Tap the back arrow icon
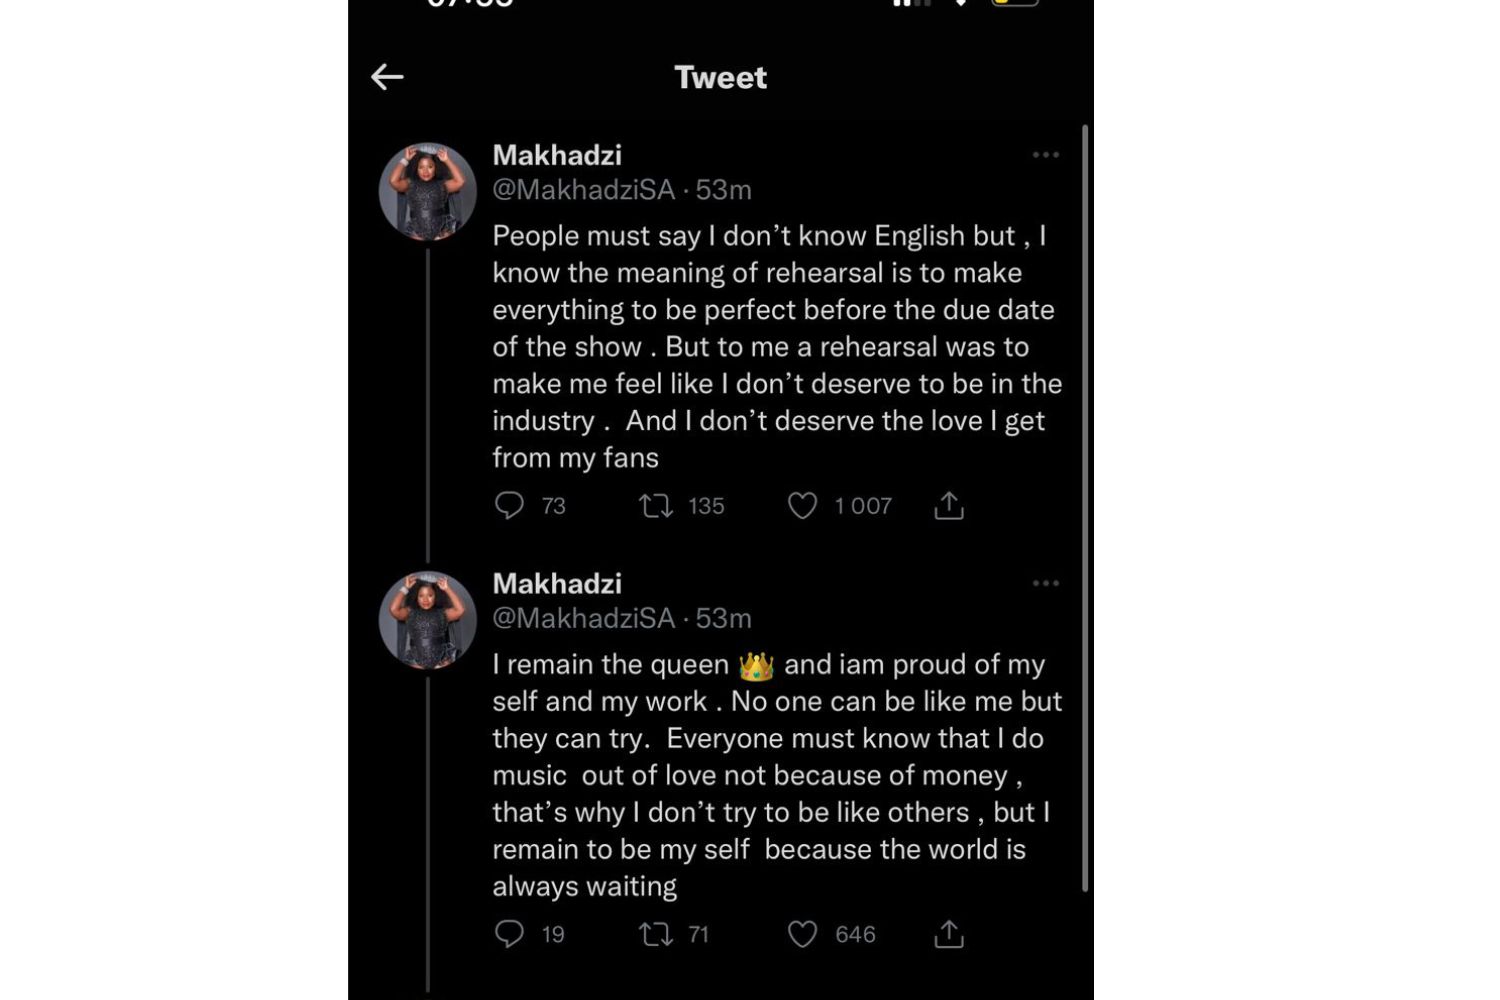 pyautogui.click(x=387, y=77)
